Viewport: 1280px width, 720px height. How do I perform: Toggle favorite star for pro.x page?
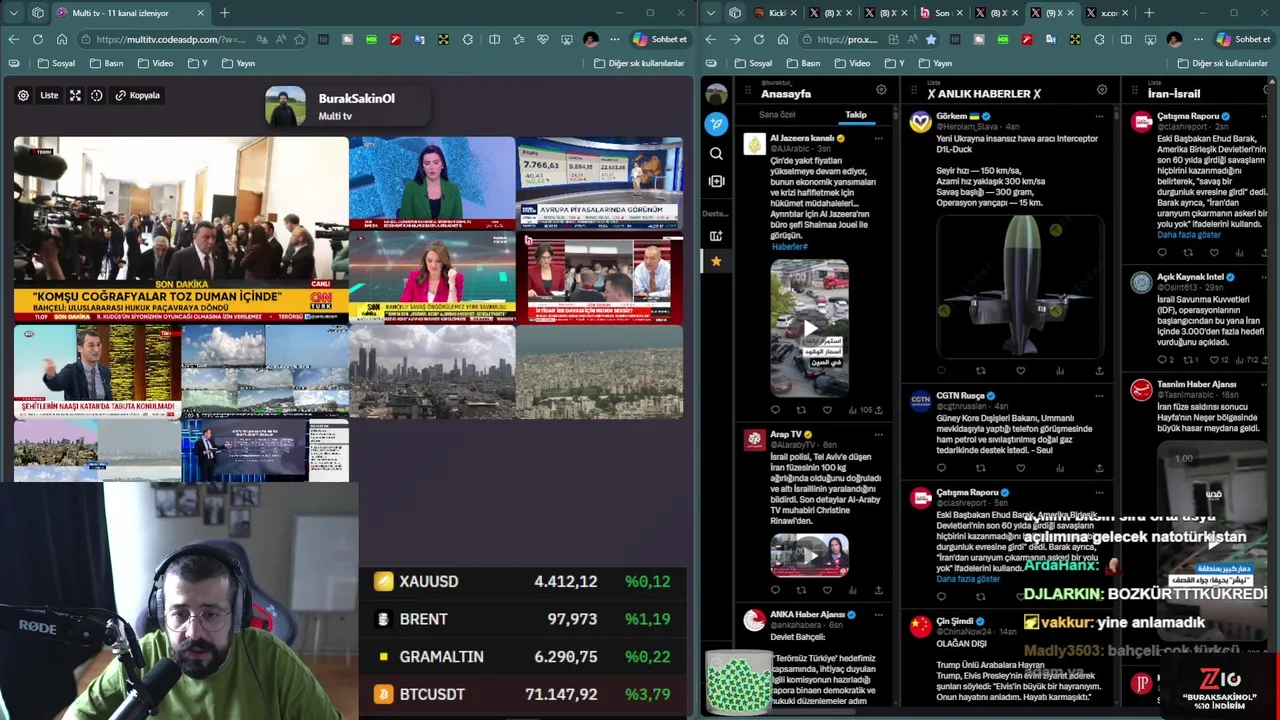coord(931,39)
